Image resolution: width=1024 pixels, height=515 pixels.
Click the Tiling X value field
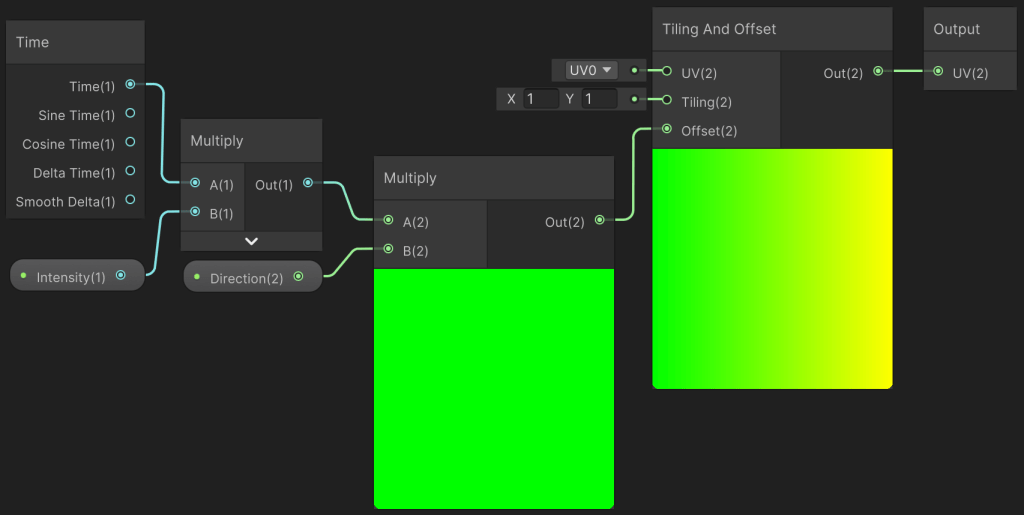[541, 99]
